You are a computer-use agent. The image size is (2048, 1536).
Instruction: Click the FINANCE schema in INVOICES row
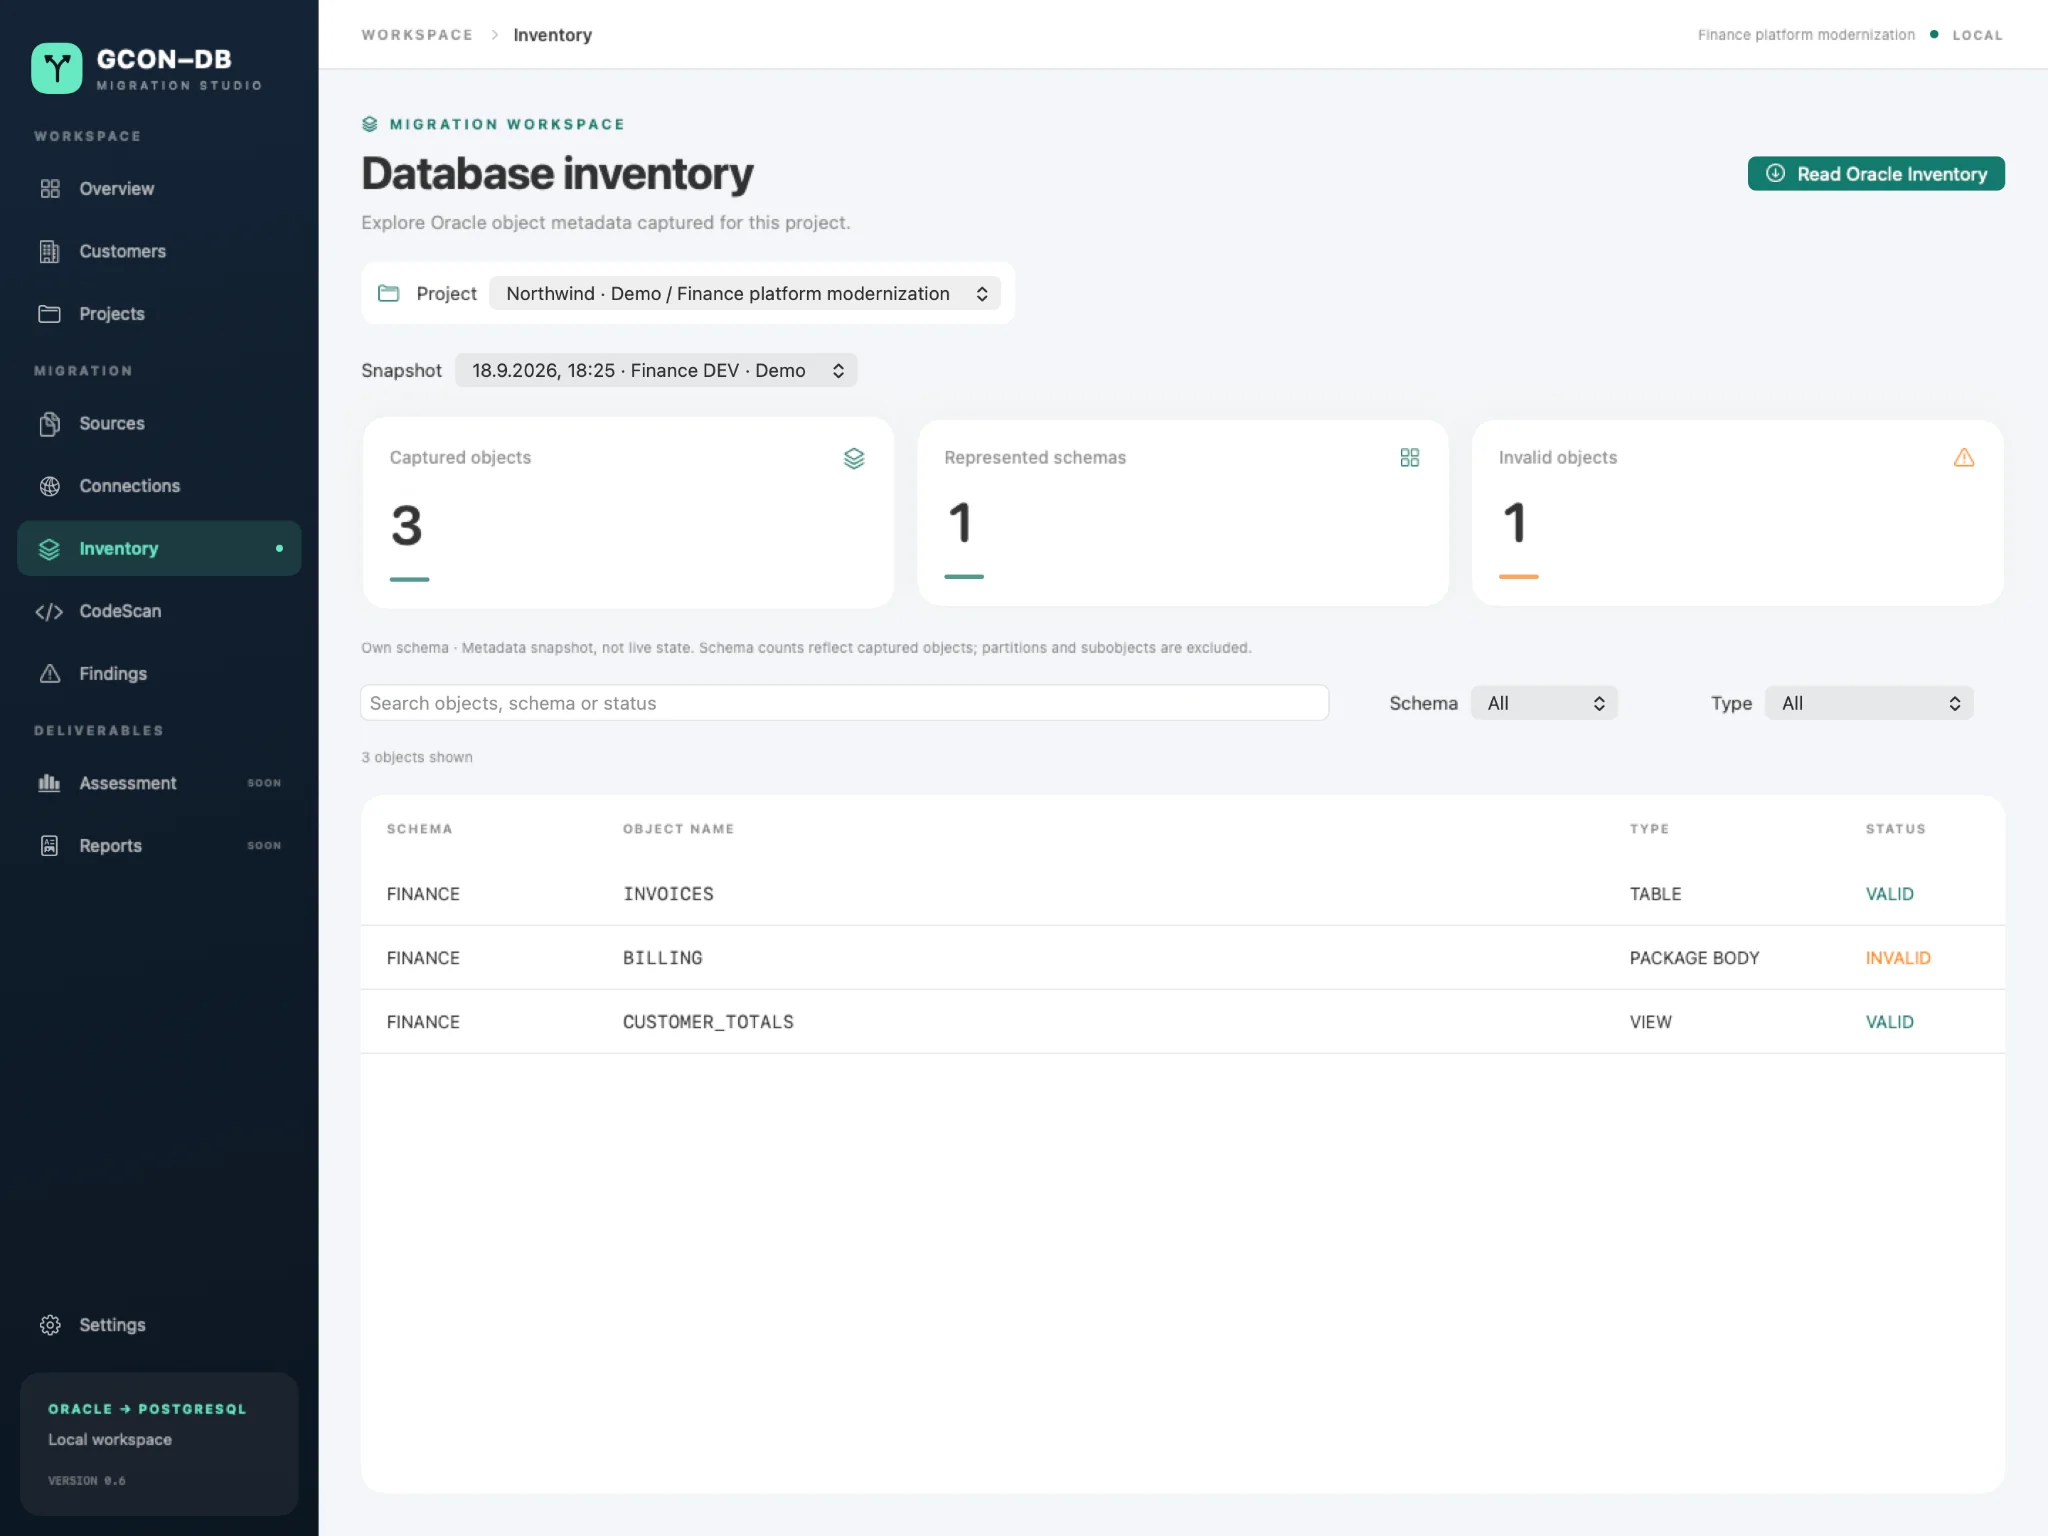[x=424, y=894]
